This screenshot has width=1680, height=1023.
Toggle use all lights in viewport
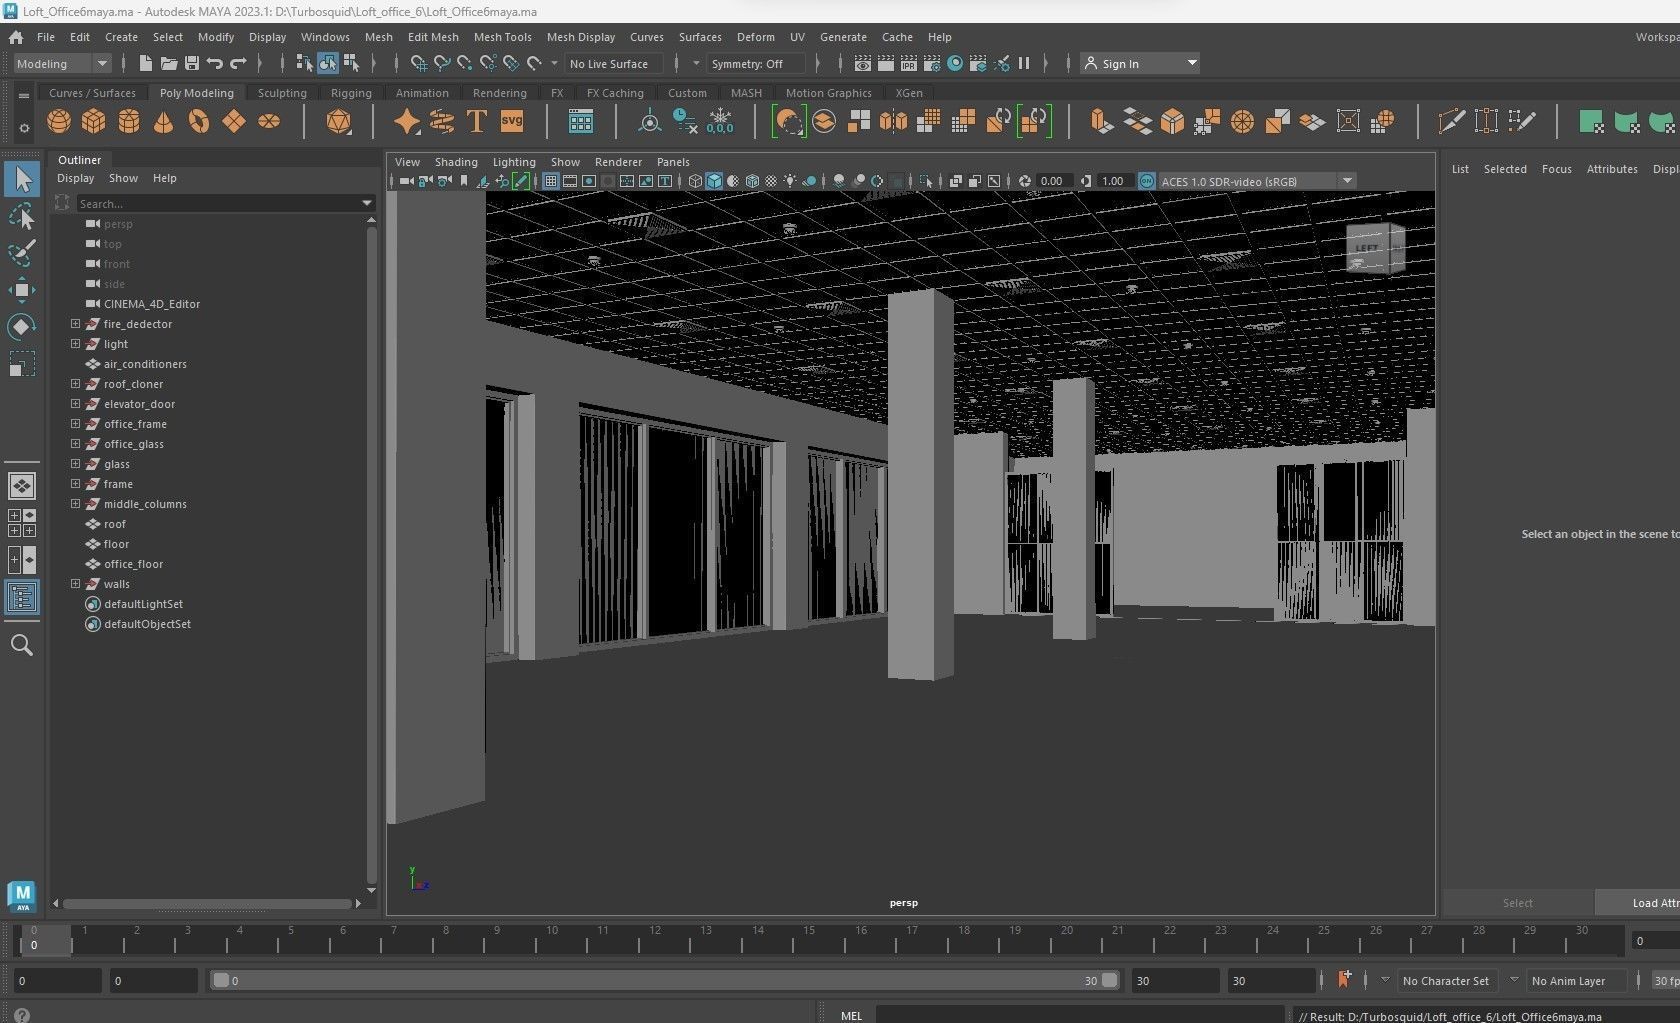point(790,181)
